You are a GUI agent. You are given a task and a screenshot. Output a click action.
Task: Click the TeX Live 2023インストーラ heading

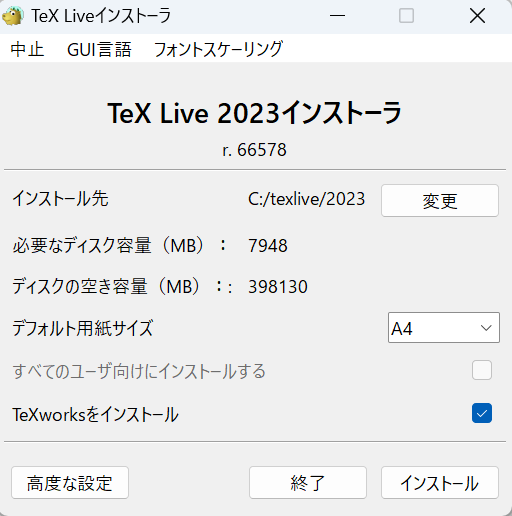tap(255, 113)
